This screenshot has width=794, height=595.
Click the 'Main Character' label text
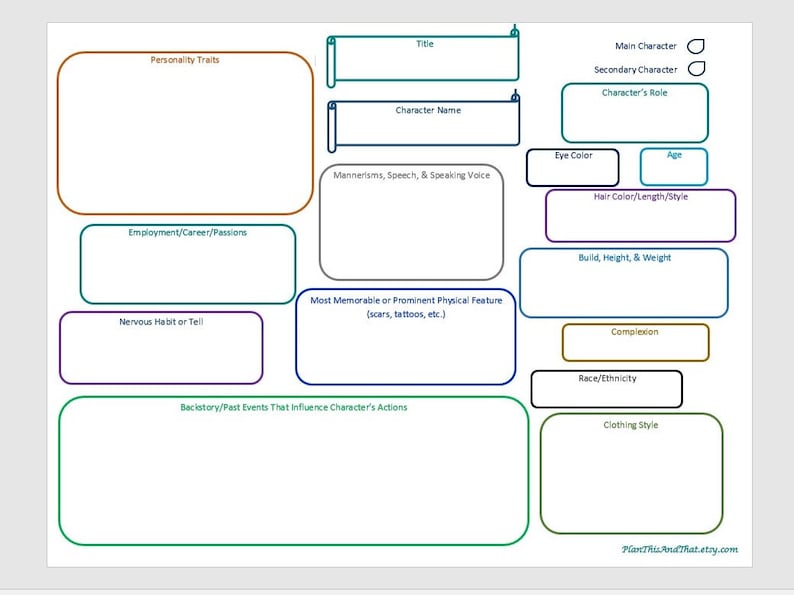(646, 46)
